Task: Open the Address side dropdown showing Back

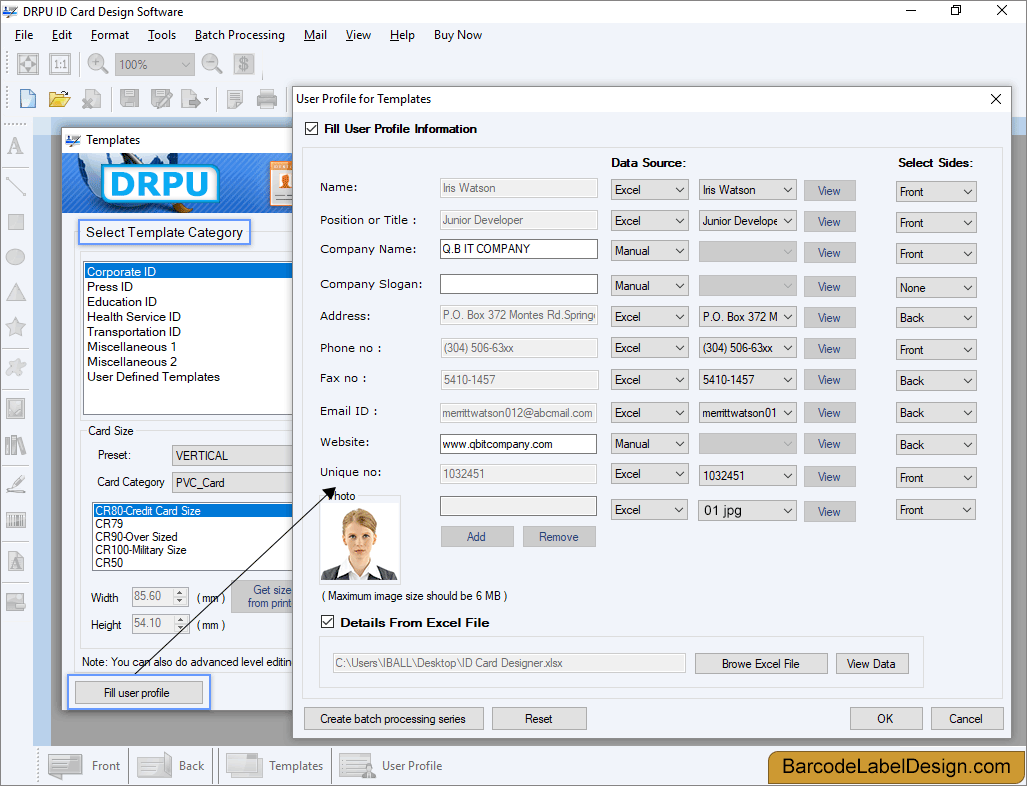Action: (x=936, y=318)
